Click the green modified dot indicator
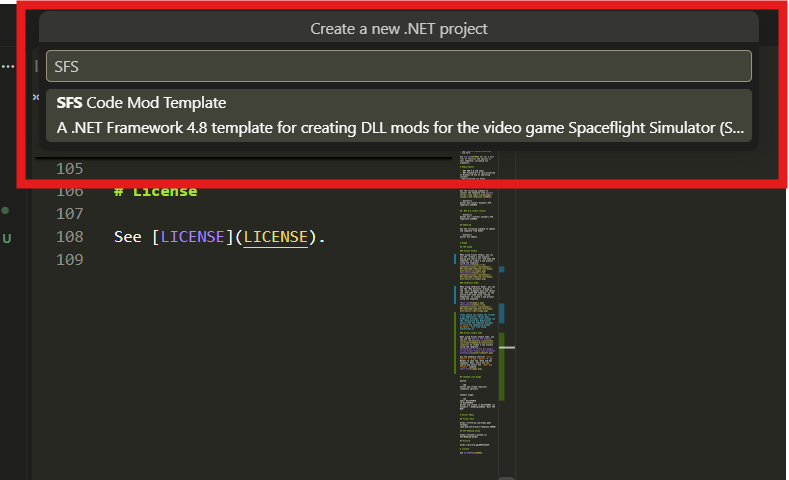This screenshot has height=480, width=789. click(x=5, y=210)
